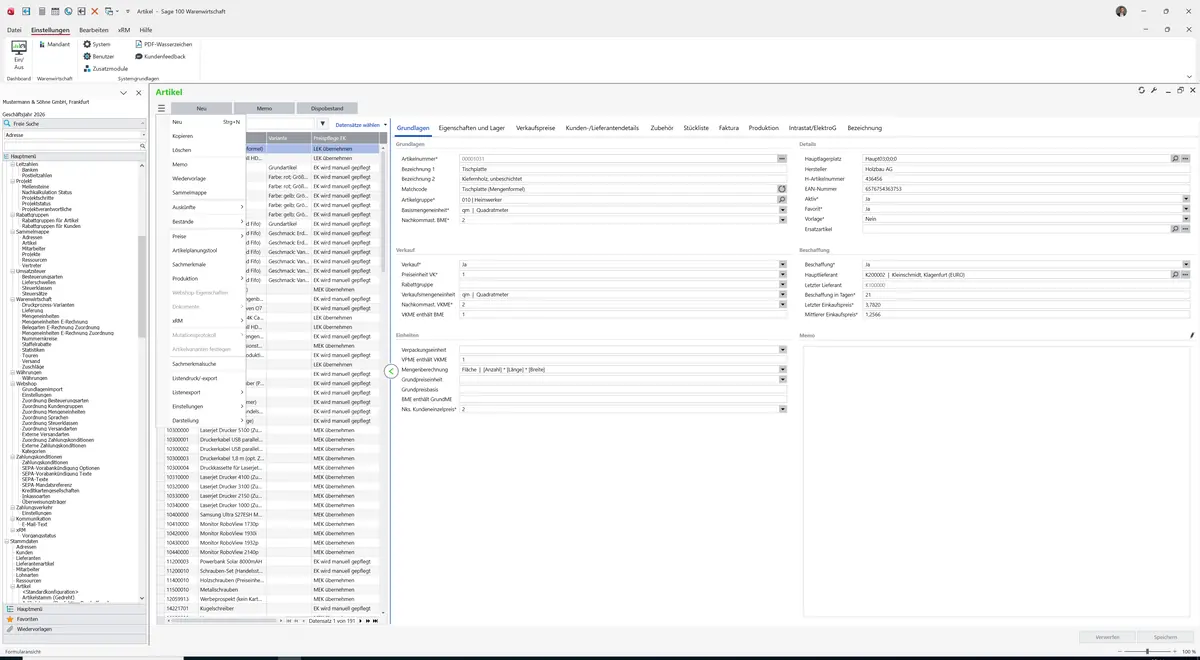1200x660 pixels.
Task: Open Benutzer settings in the ribbon
Action: coord(99,56)
